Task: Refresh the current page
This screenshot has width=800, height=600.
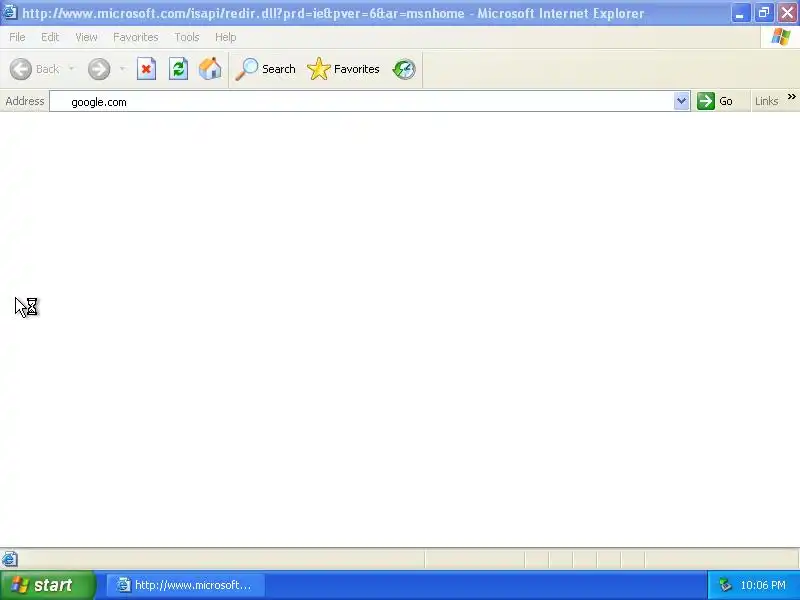Action: 178,69
